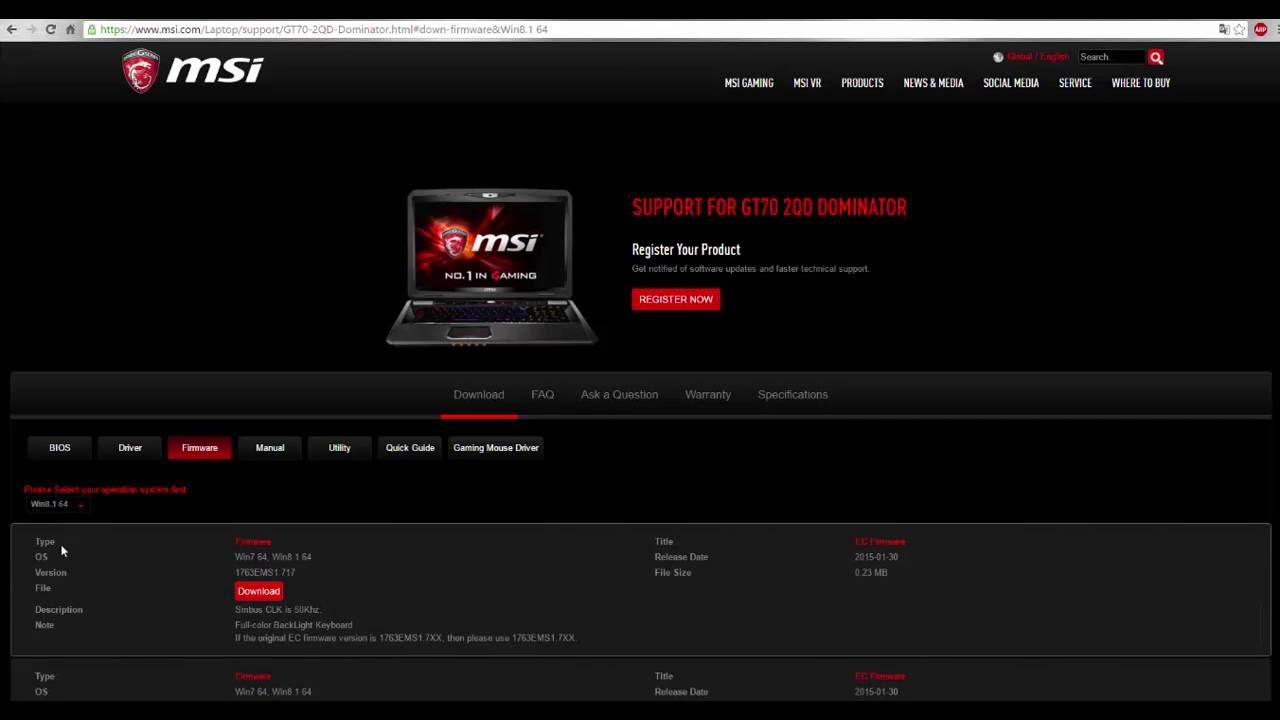Switch to the FAQ tab
Viewport: 1280px width, 720px height.
click(x=542, y=395)
